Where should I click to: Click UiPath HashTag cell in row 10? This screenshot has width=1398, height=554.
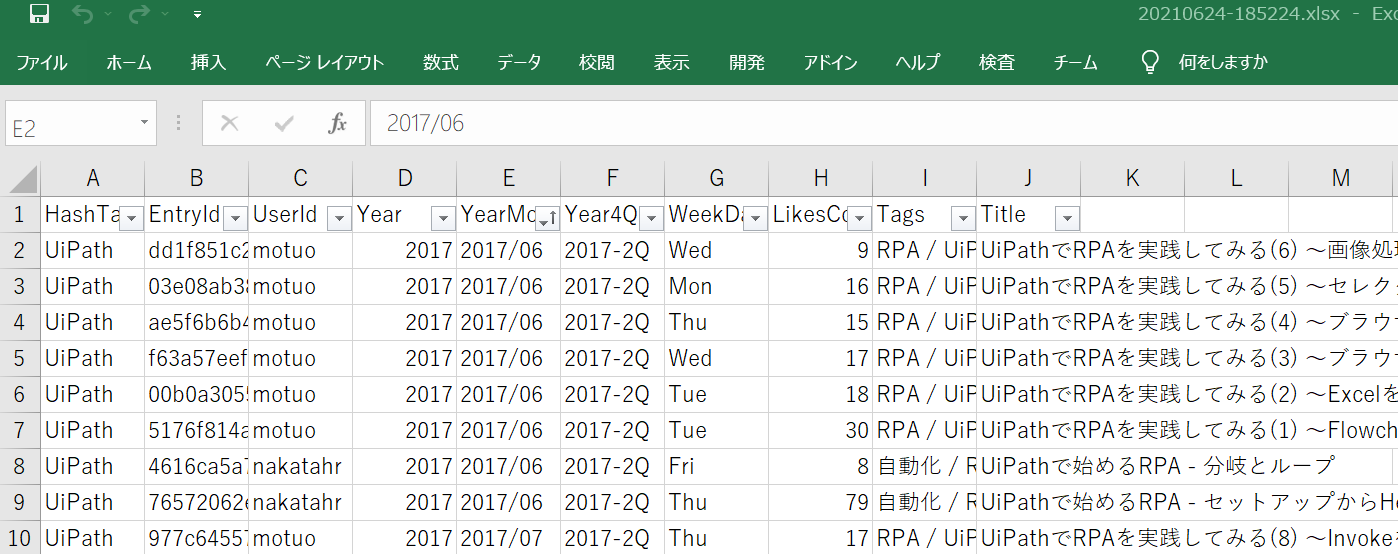pos(93,538)
